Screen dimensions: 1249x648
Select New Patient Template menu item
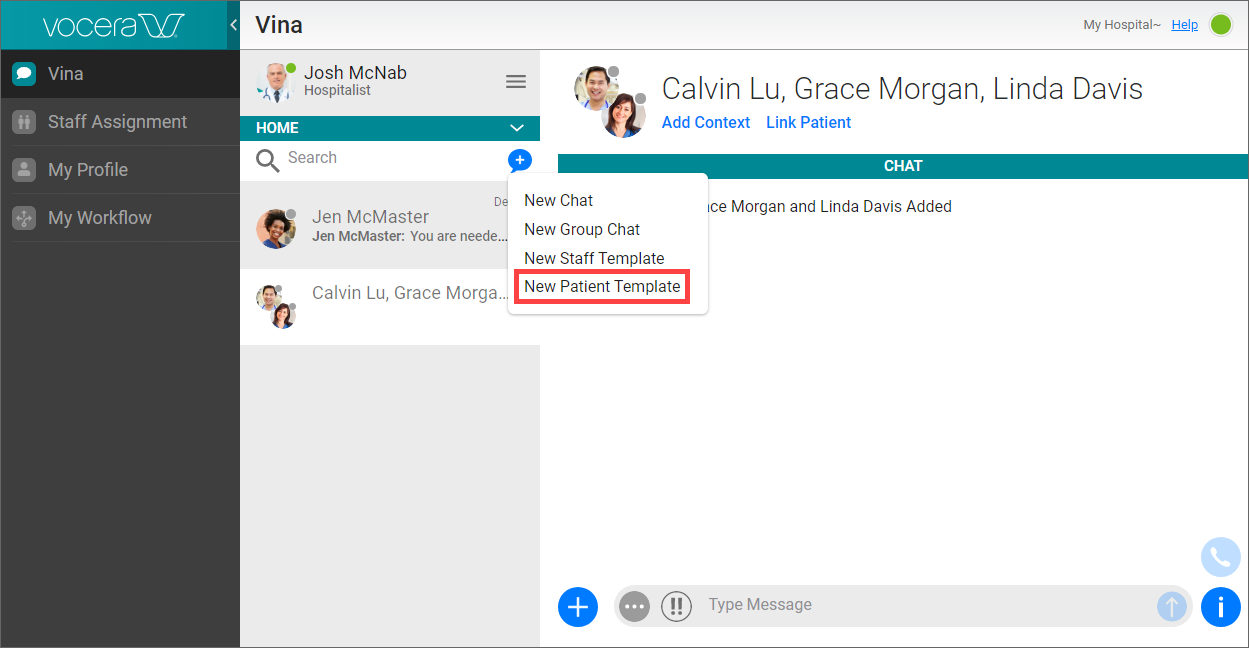602,287
